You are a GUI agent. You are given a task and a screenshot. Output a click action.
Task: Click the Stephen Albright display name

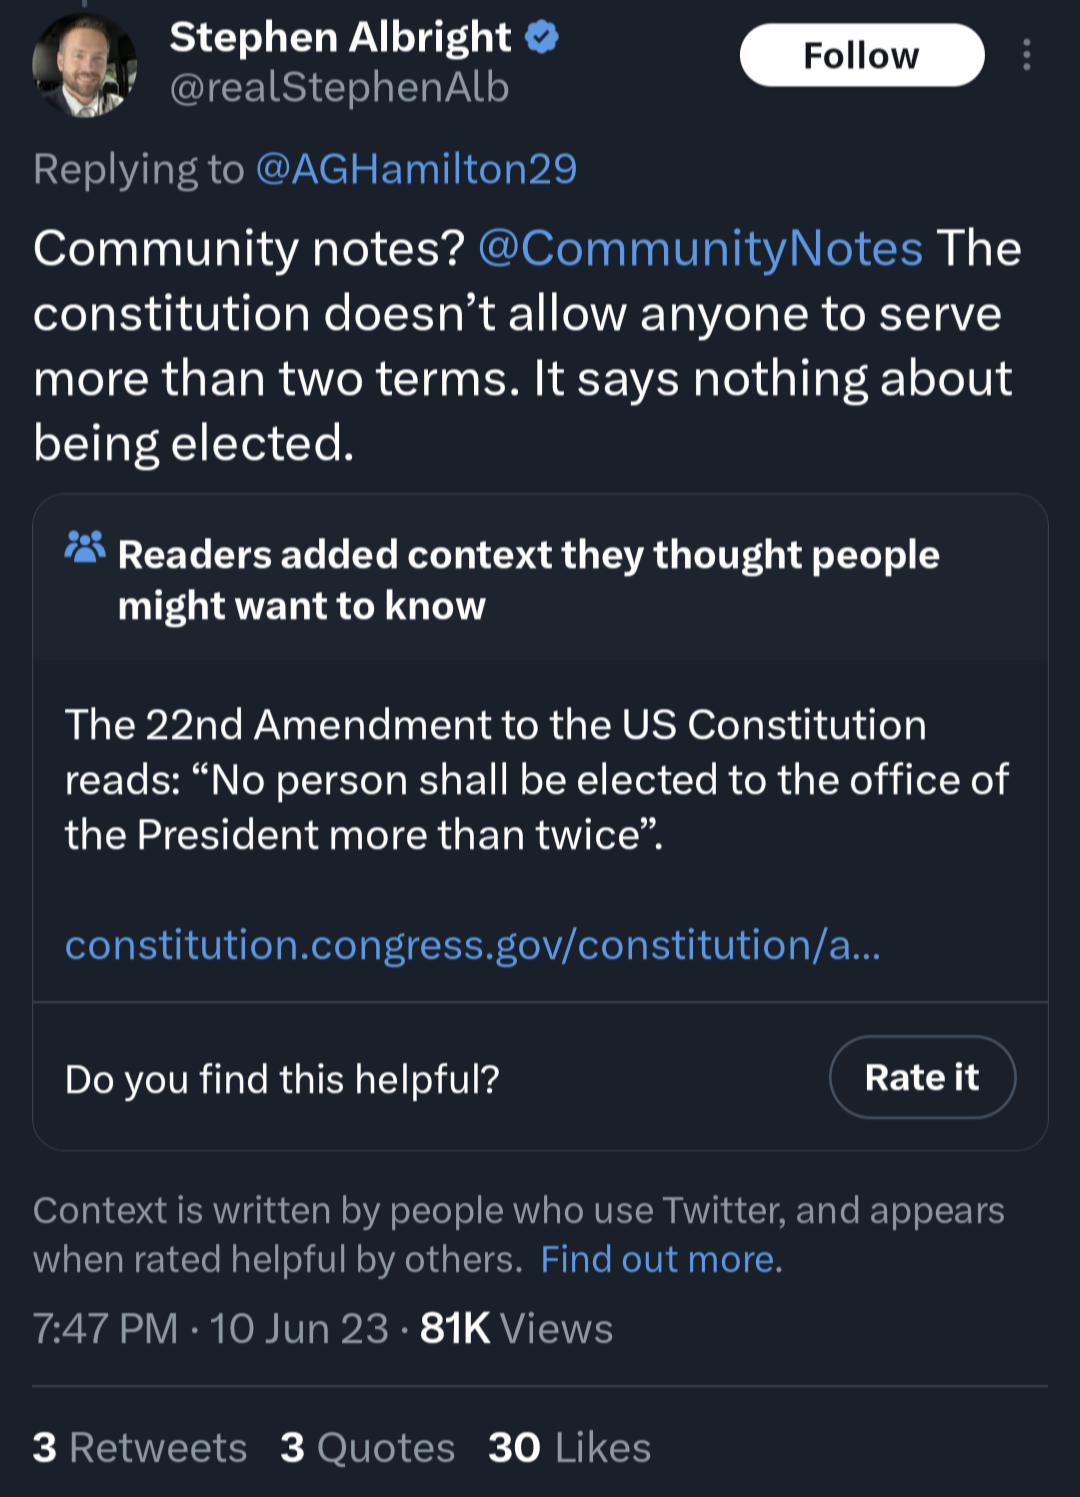(340, 38)
